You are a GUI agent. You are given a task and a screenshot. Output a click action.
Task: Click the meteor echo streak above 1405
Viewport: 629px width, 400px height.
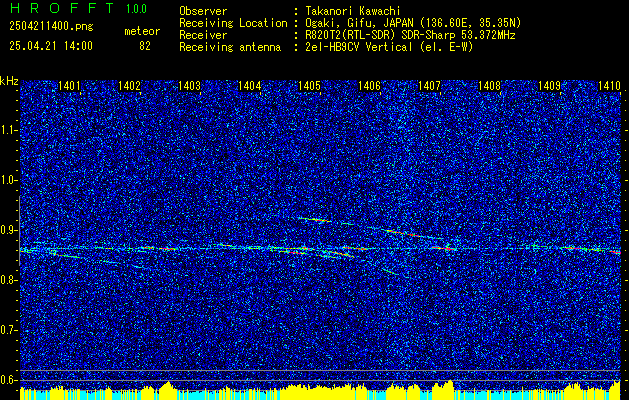coord(315,219)
